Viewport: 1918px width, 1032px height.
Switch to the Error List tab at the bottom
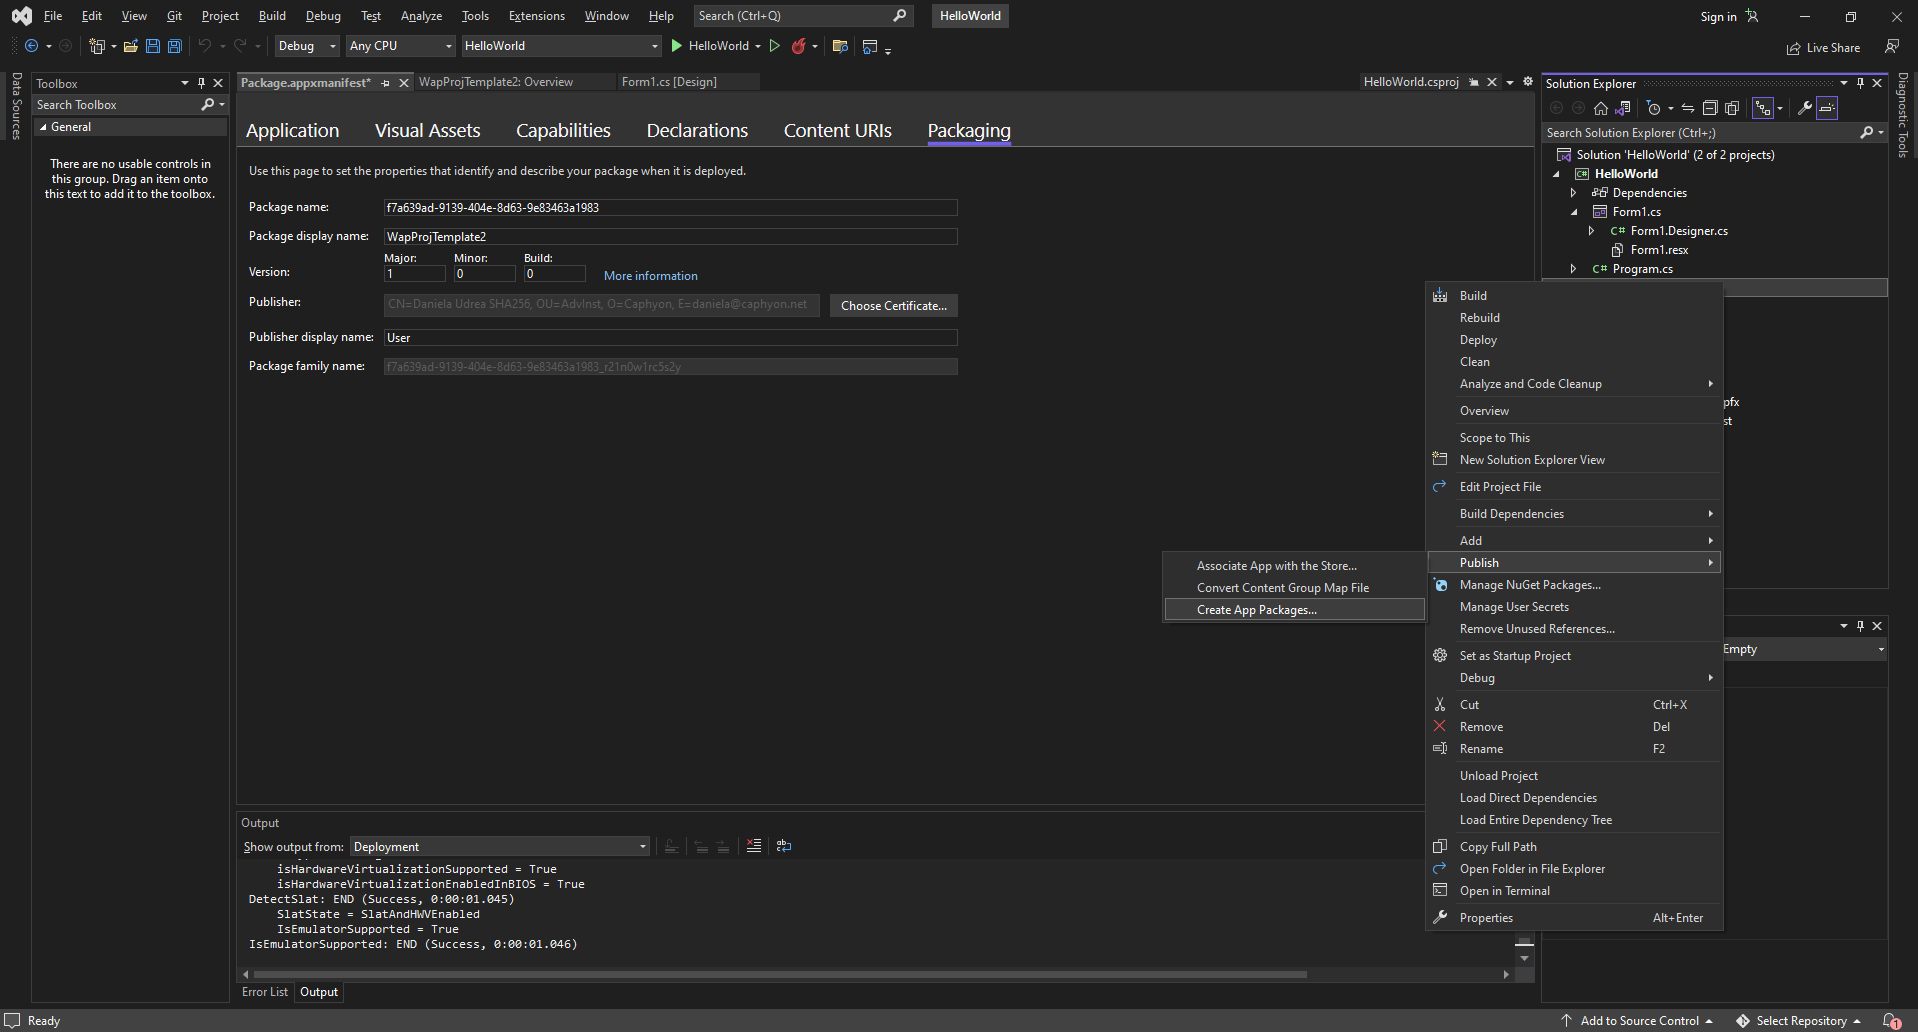[x=265, y=992]
